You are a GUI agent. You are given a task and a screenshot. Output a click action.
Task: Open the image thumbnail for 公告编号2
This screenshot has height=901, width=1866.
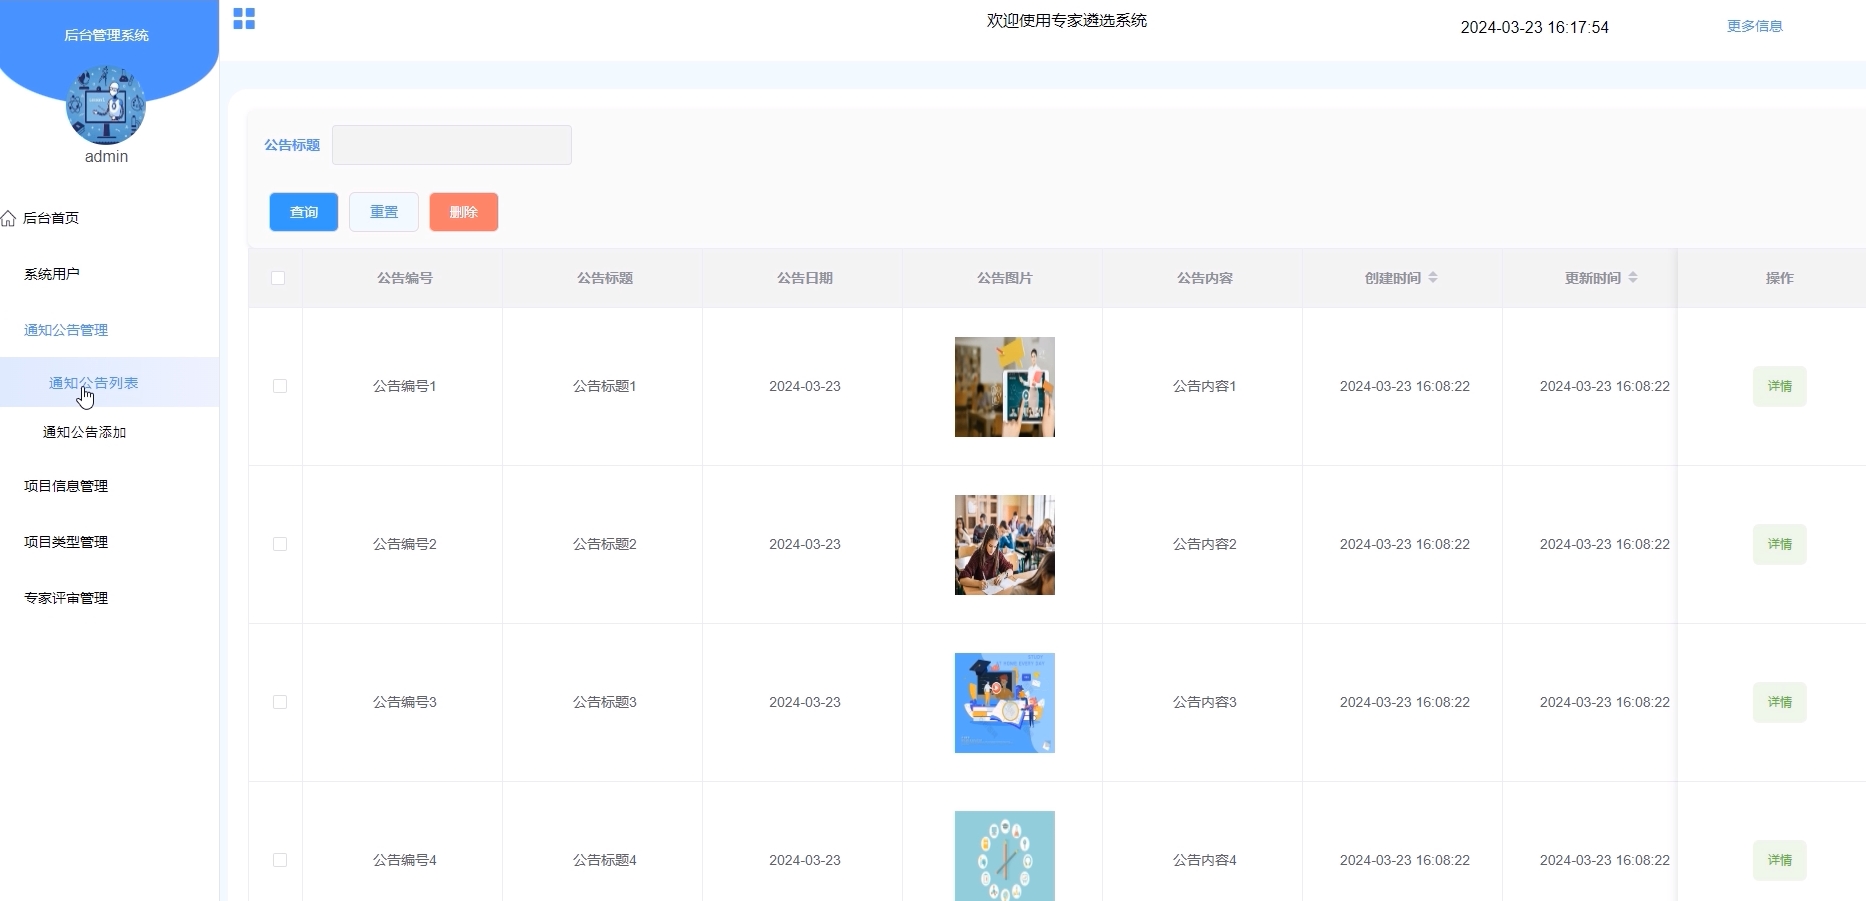1004,545
